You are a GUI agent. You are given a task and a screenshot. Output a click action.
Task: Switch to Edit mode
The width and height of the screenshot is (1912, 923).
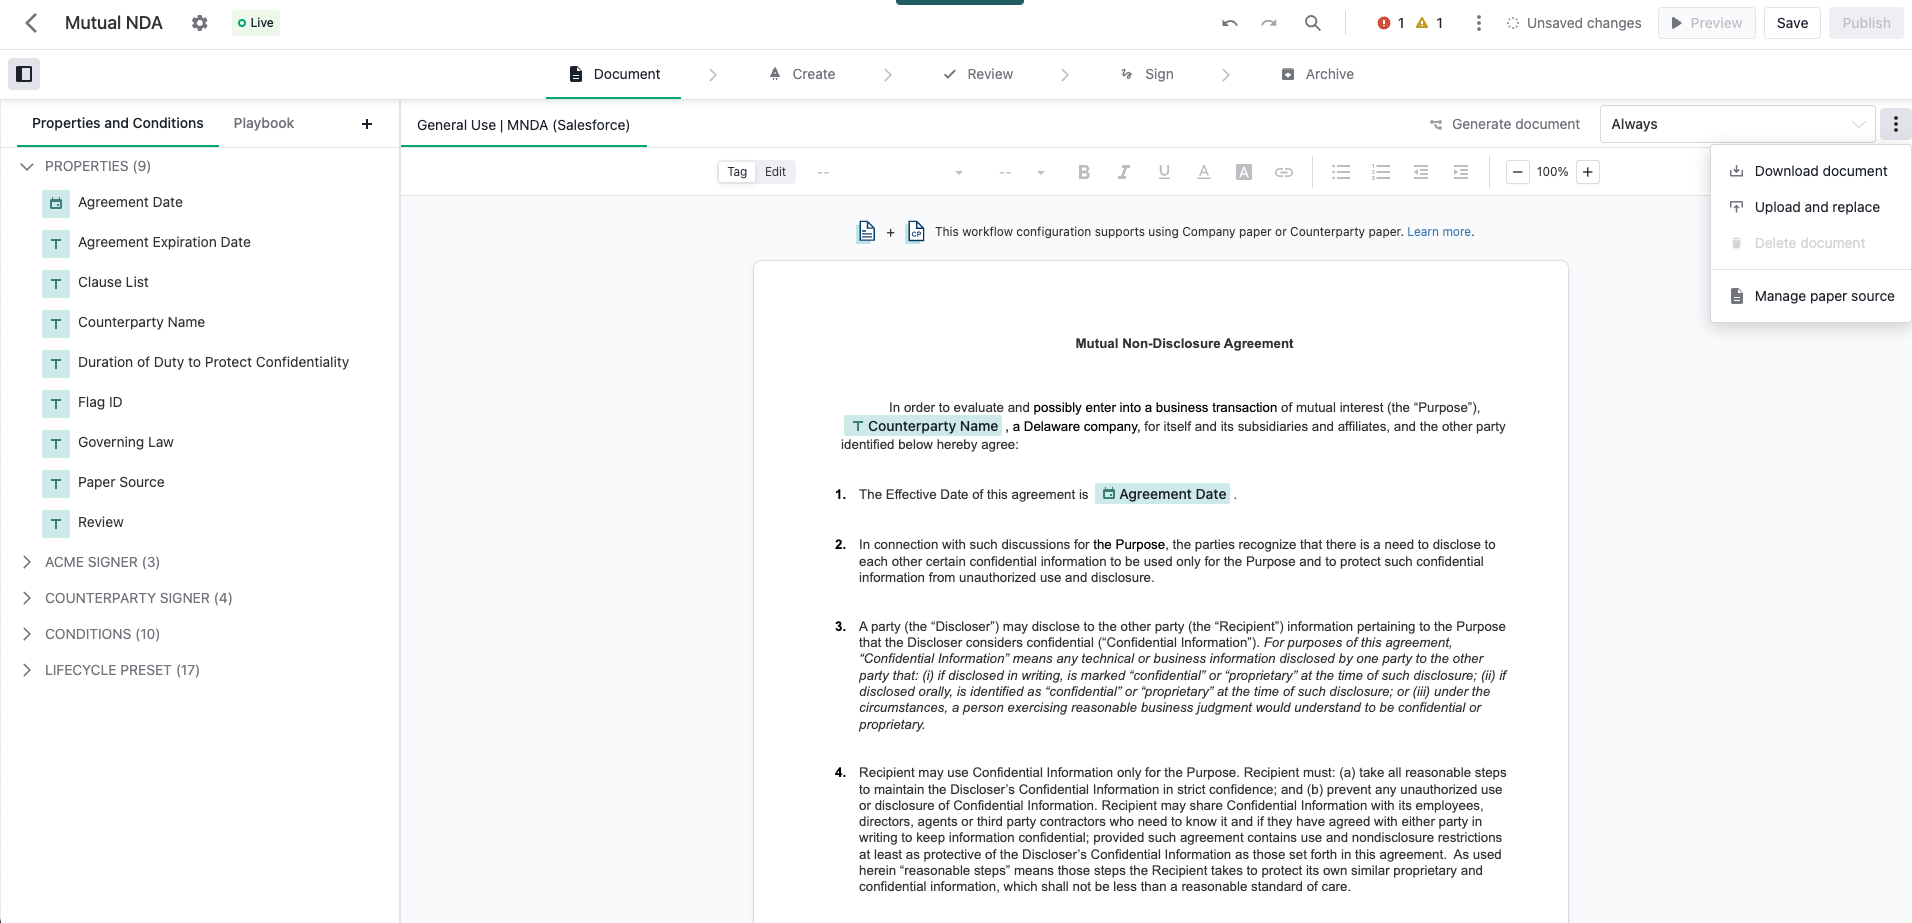click(x=775, y=172)
